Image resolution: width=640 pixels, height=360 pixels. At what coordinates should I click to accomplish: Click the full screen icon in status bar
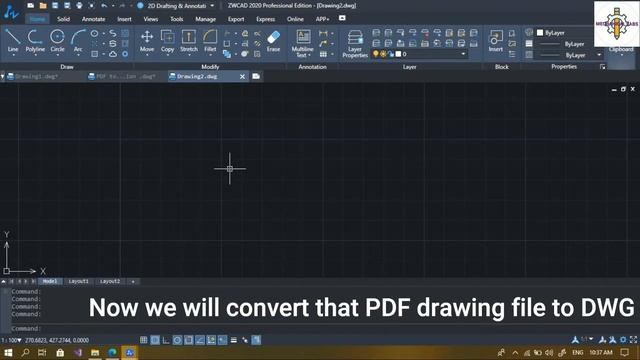pyautogui.click(x=633, y=340)
